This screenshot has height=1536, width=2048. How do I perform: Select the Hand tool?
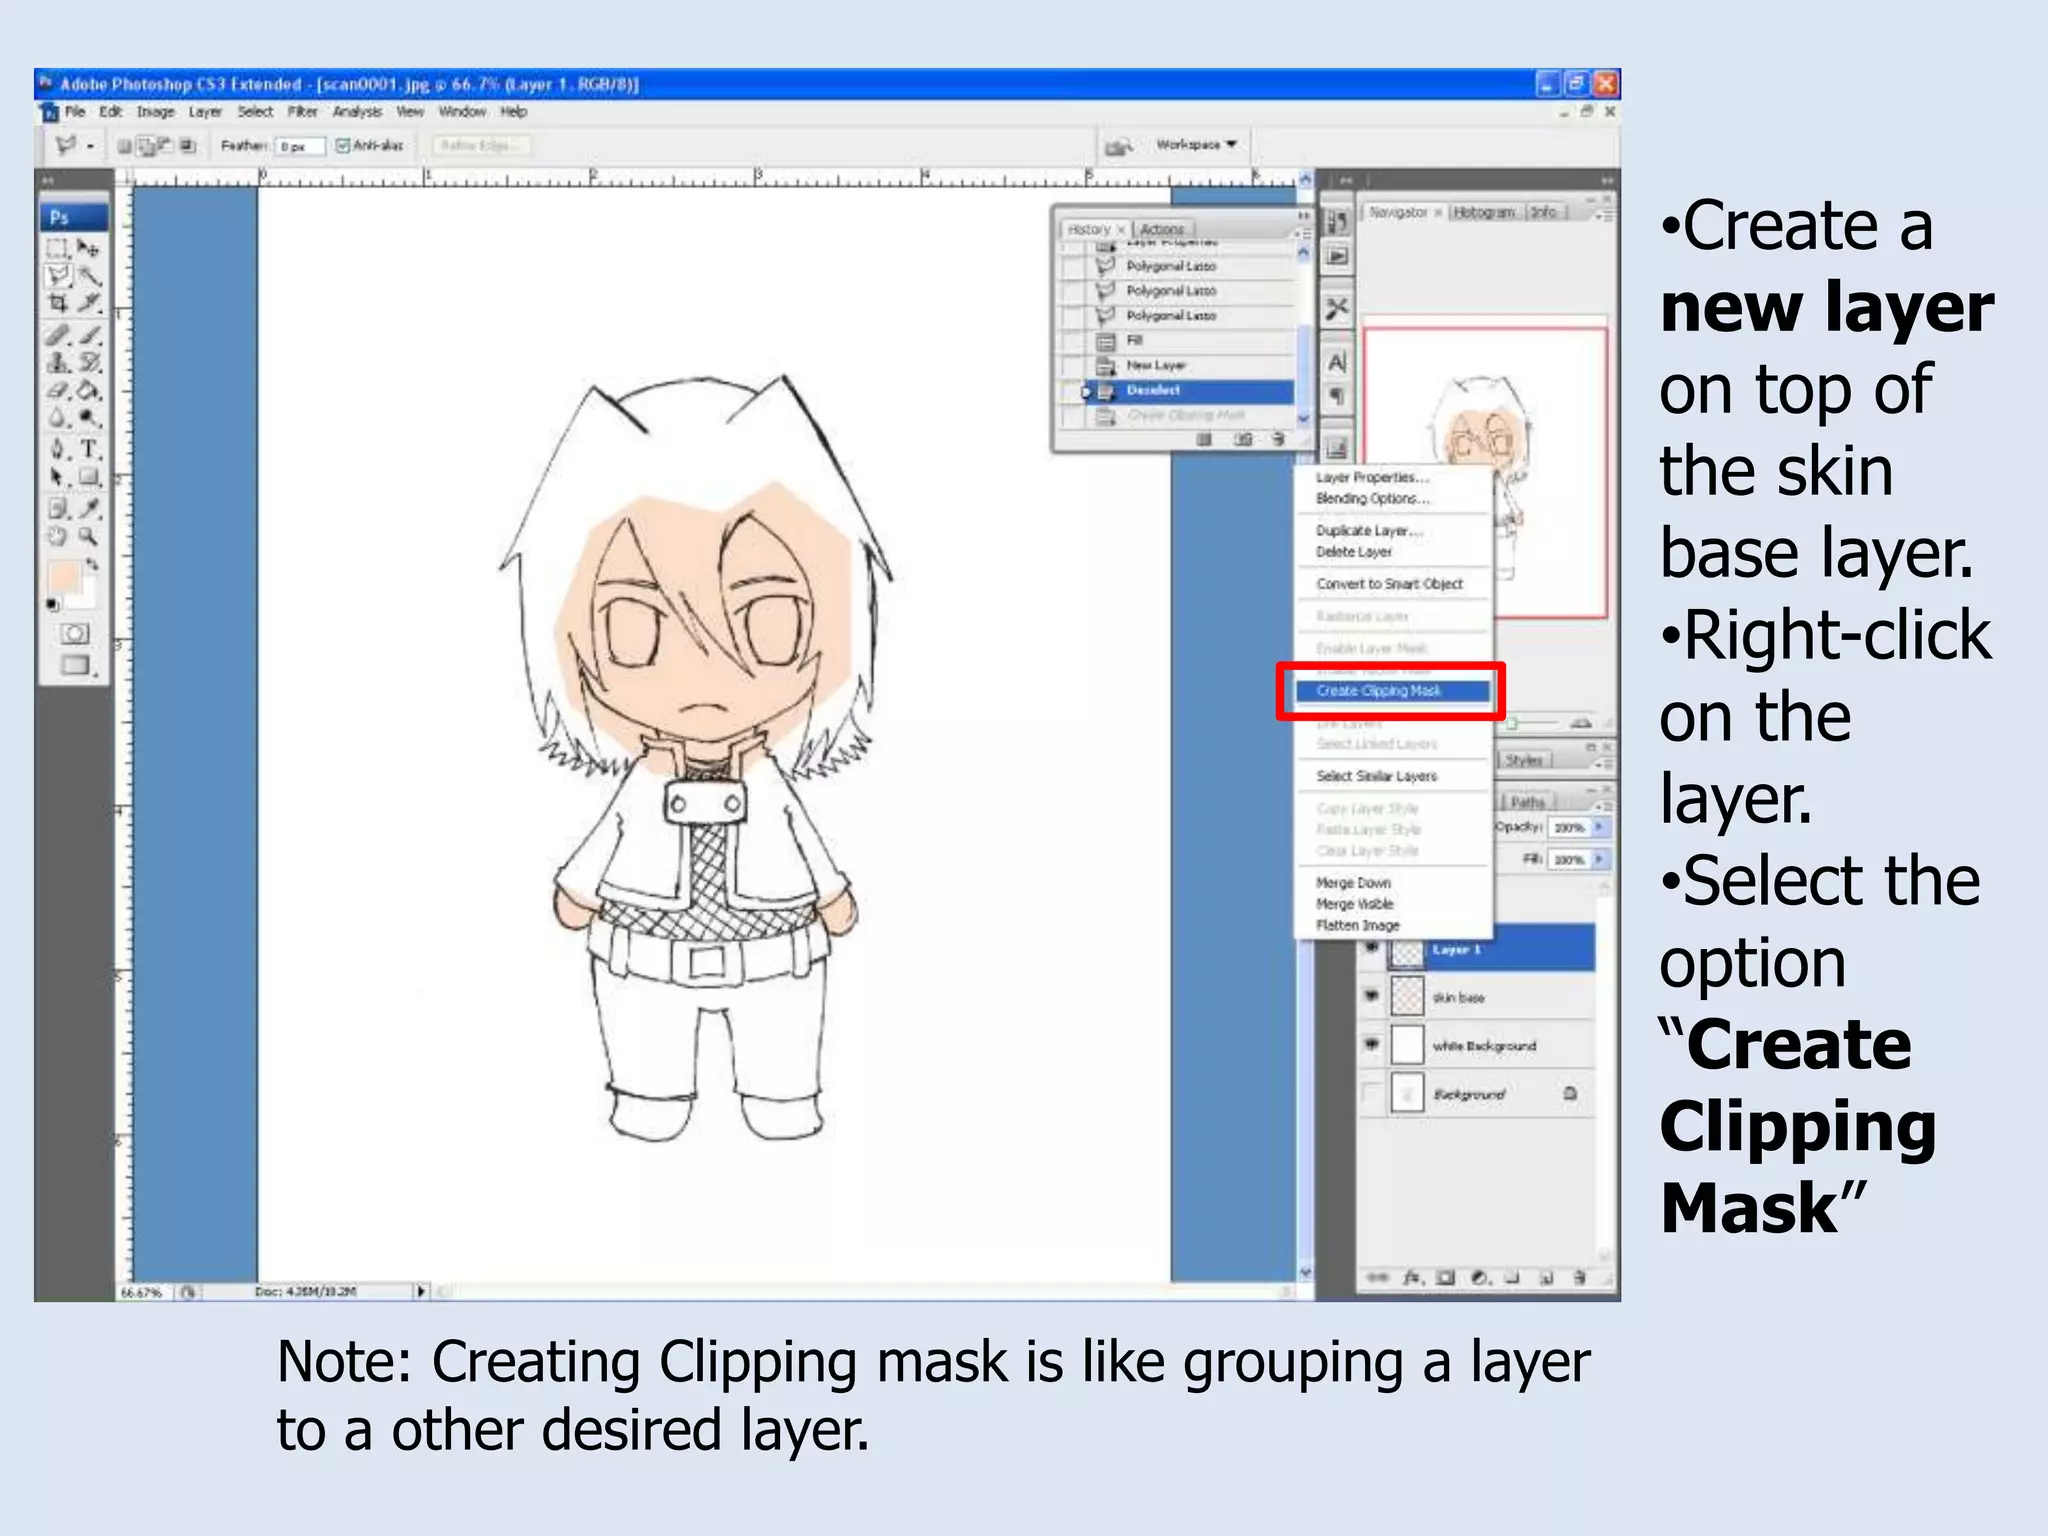tap(58, 537)
